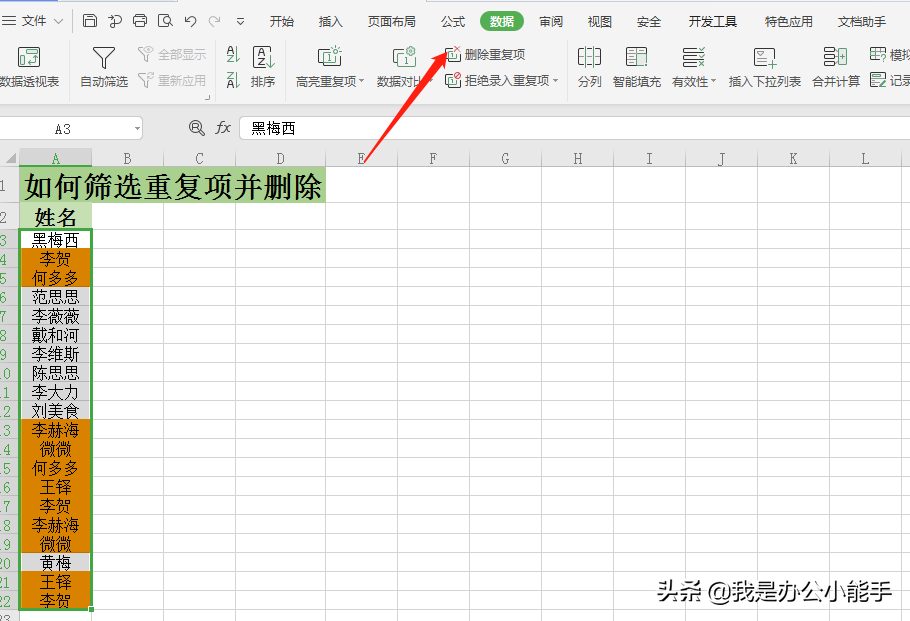This screenshot has width=910, height=621.
Task: Switch to the 插入 tab
Action: pos(331,21)
